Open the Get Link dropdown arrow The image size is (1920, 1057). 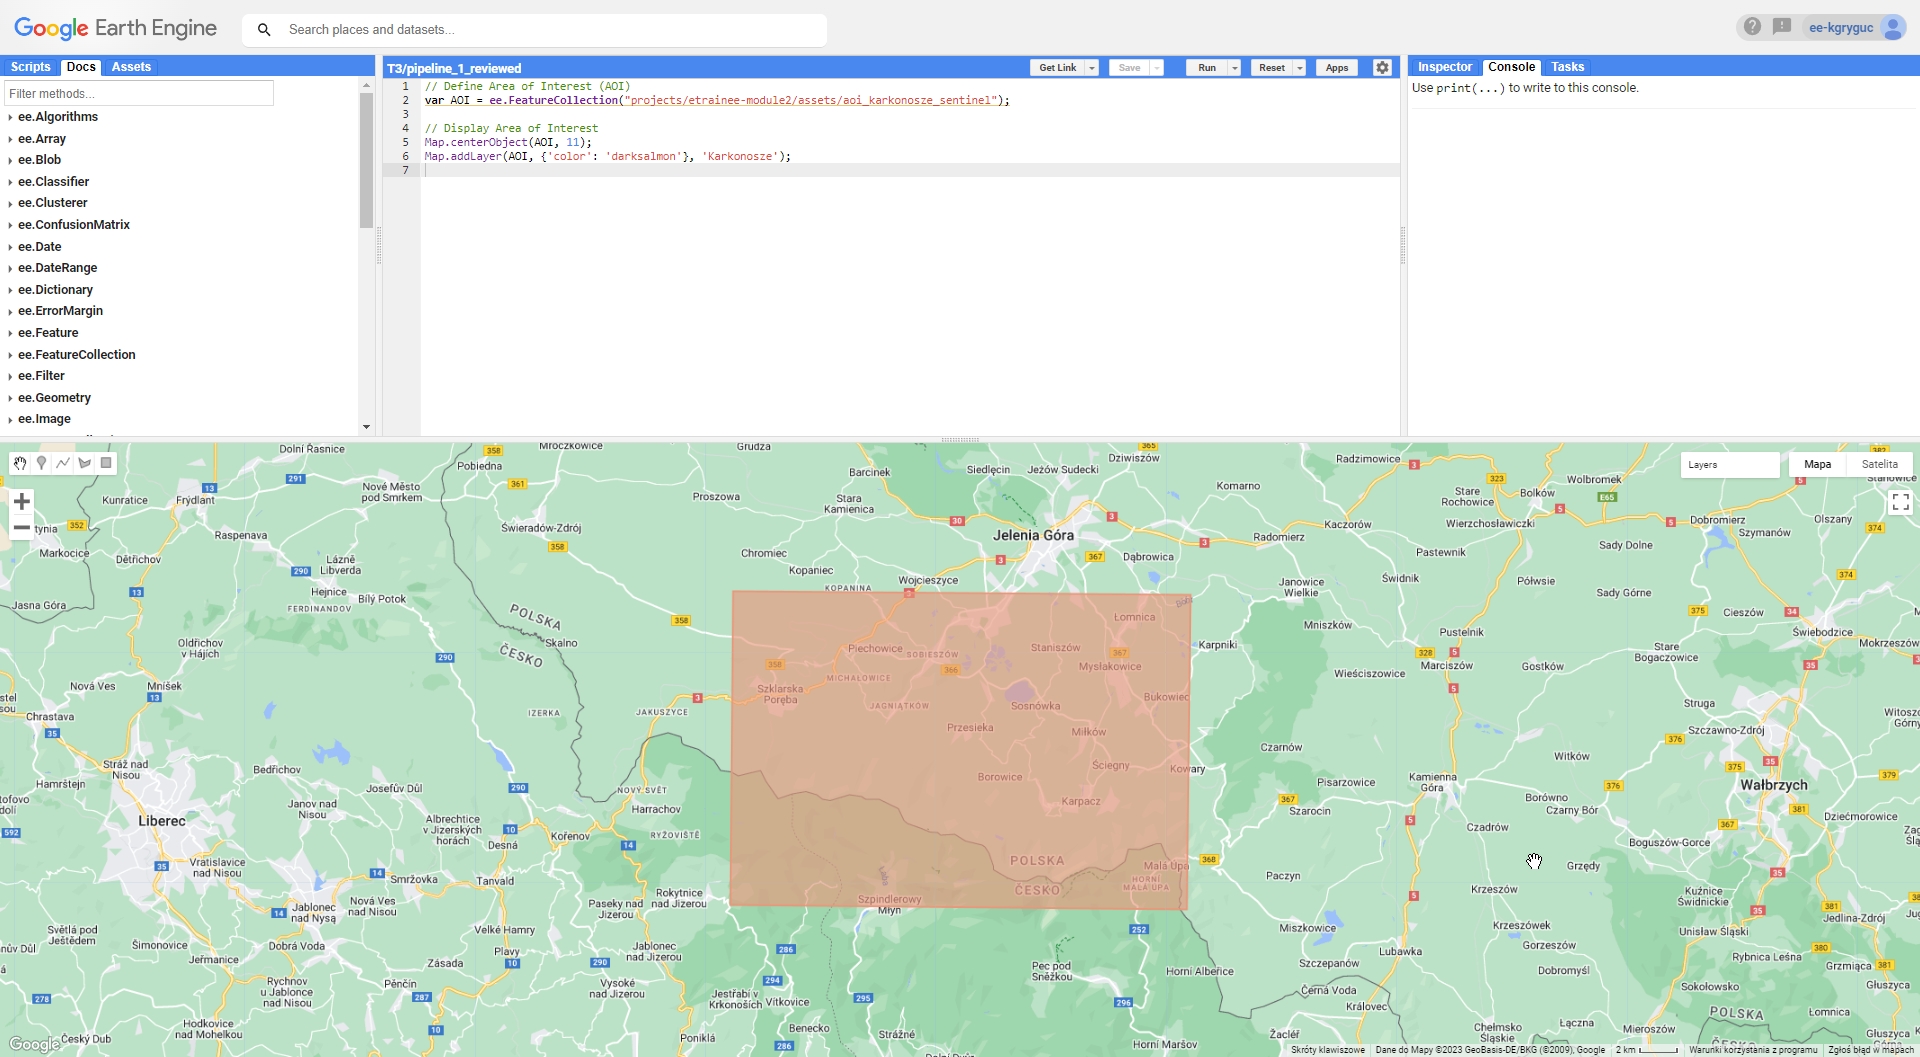click(x=1091, y=67)
